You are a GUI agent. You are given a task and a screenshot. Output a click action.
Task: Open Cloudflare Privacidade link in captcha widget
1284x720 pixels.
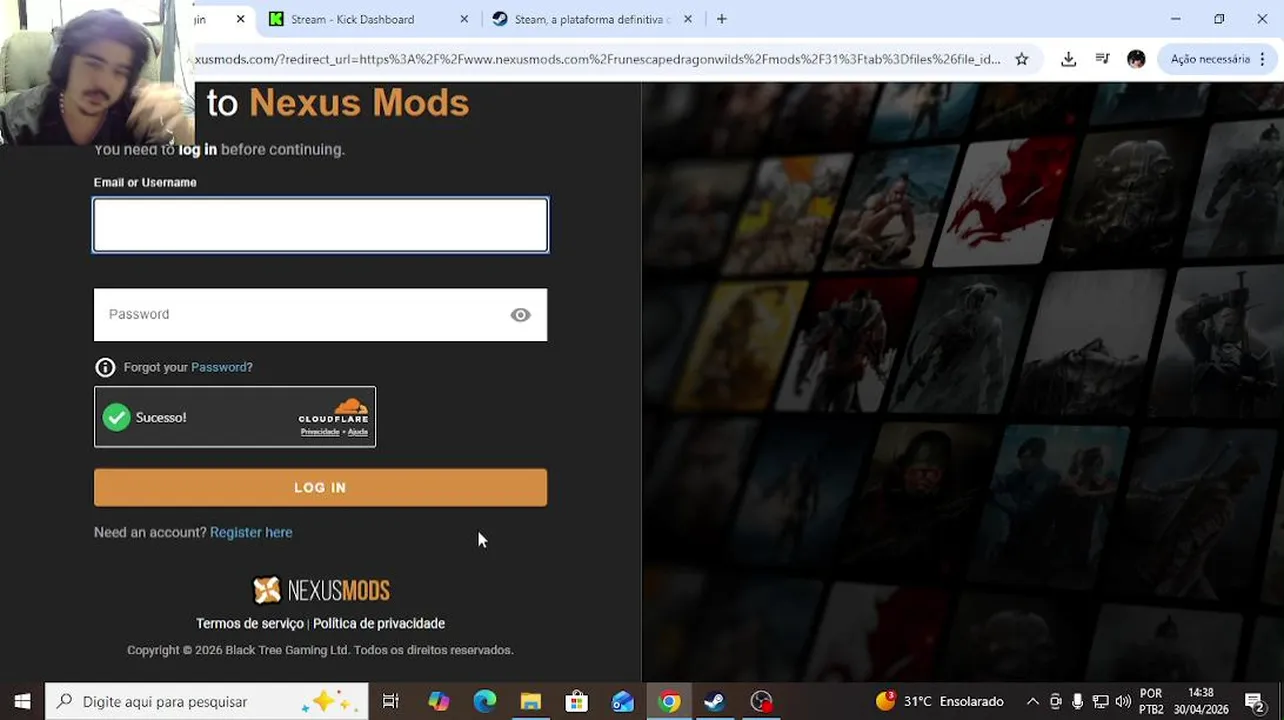coord(320,432)
